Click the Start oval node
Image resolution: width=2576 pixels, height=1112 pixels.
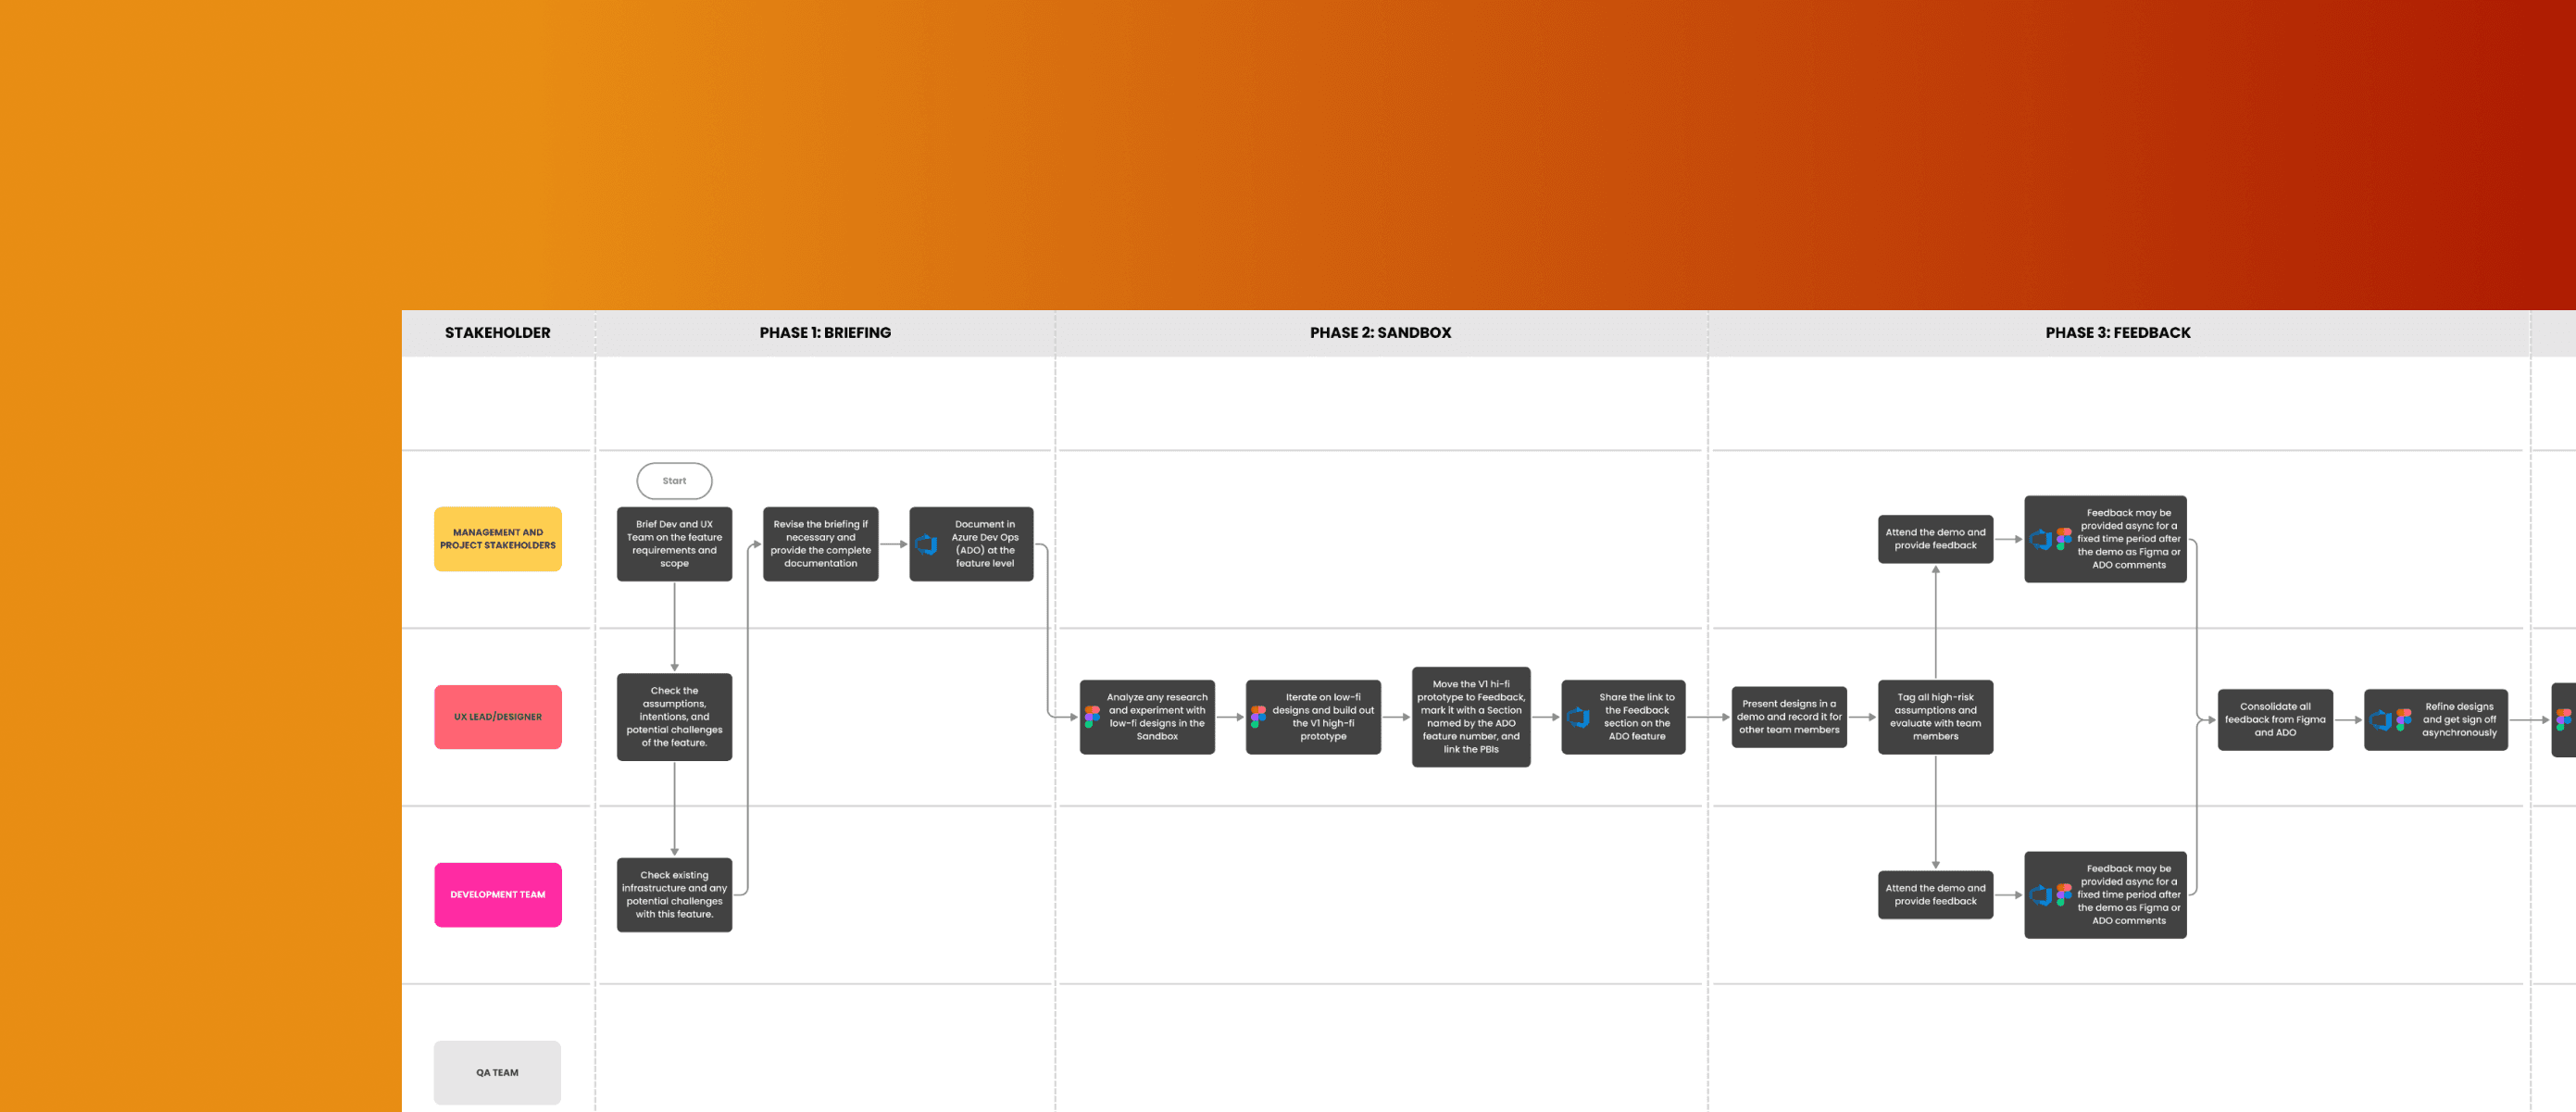click(x=674, y=481)
